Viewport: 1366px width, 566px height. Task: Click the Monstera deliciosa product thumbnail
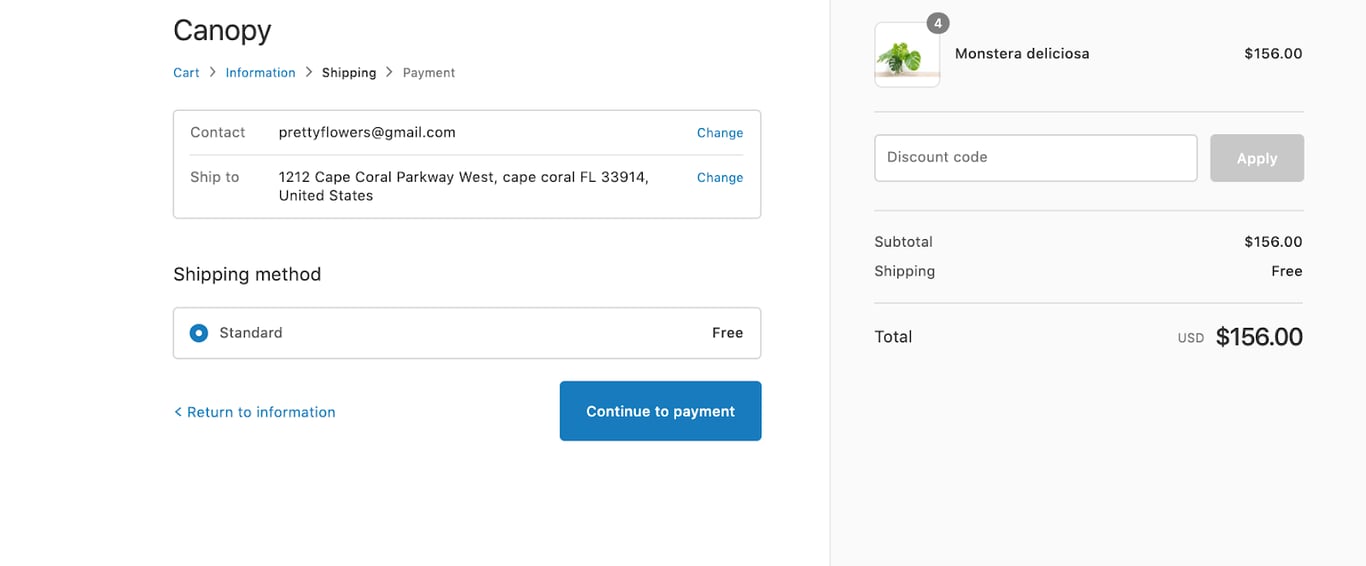pos(906,56)
